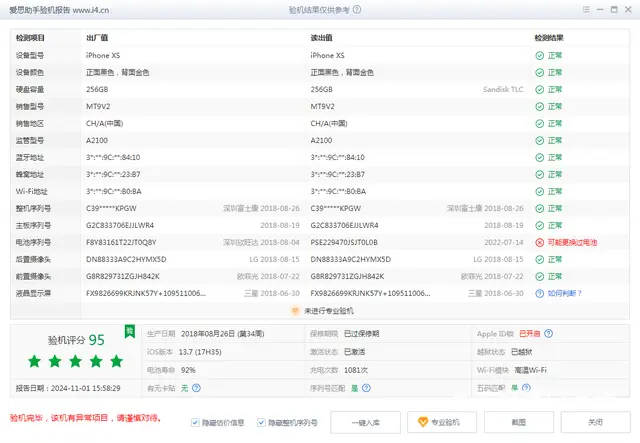Click the green check icon in the 后置摄像头 row
Image resolution: width=640 pixels, height=443 pixels.
(x=540, y=260)
